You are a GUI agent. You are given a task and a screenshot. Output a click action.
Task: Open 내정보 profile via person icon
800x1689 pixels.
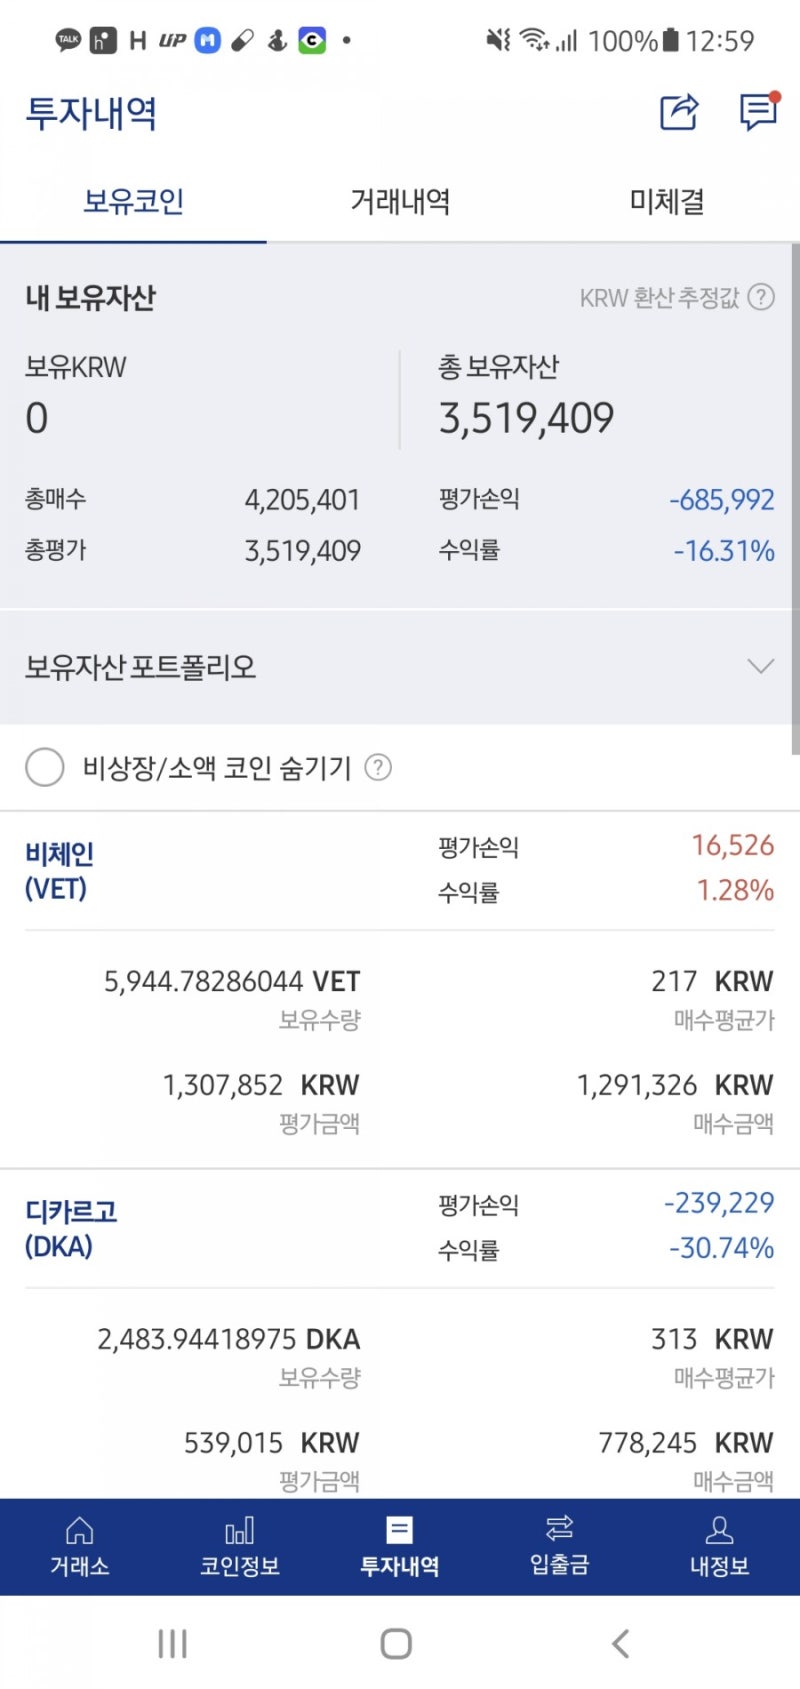719,1545
